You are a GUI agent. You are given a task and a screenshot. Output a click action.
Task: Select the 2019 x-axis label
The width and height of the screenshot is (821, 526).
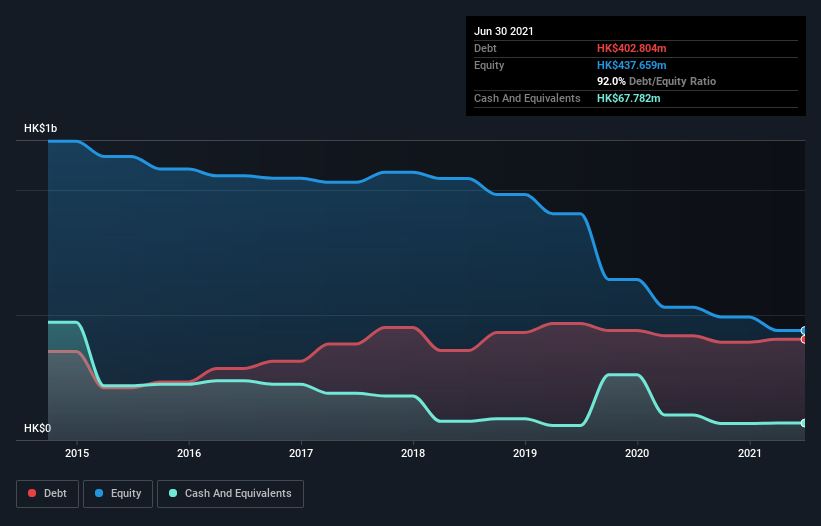525,453
